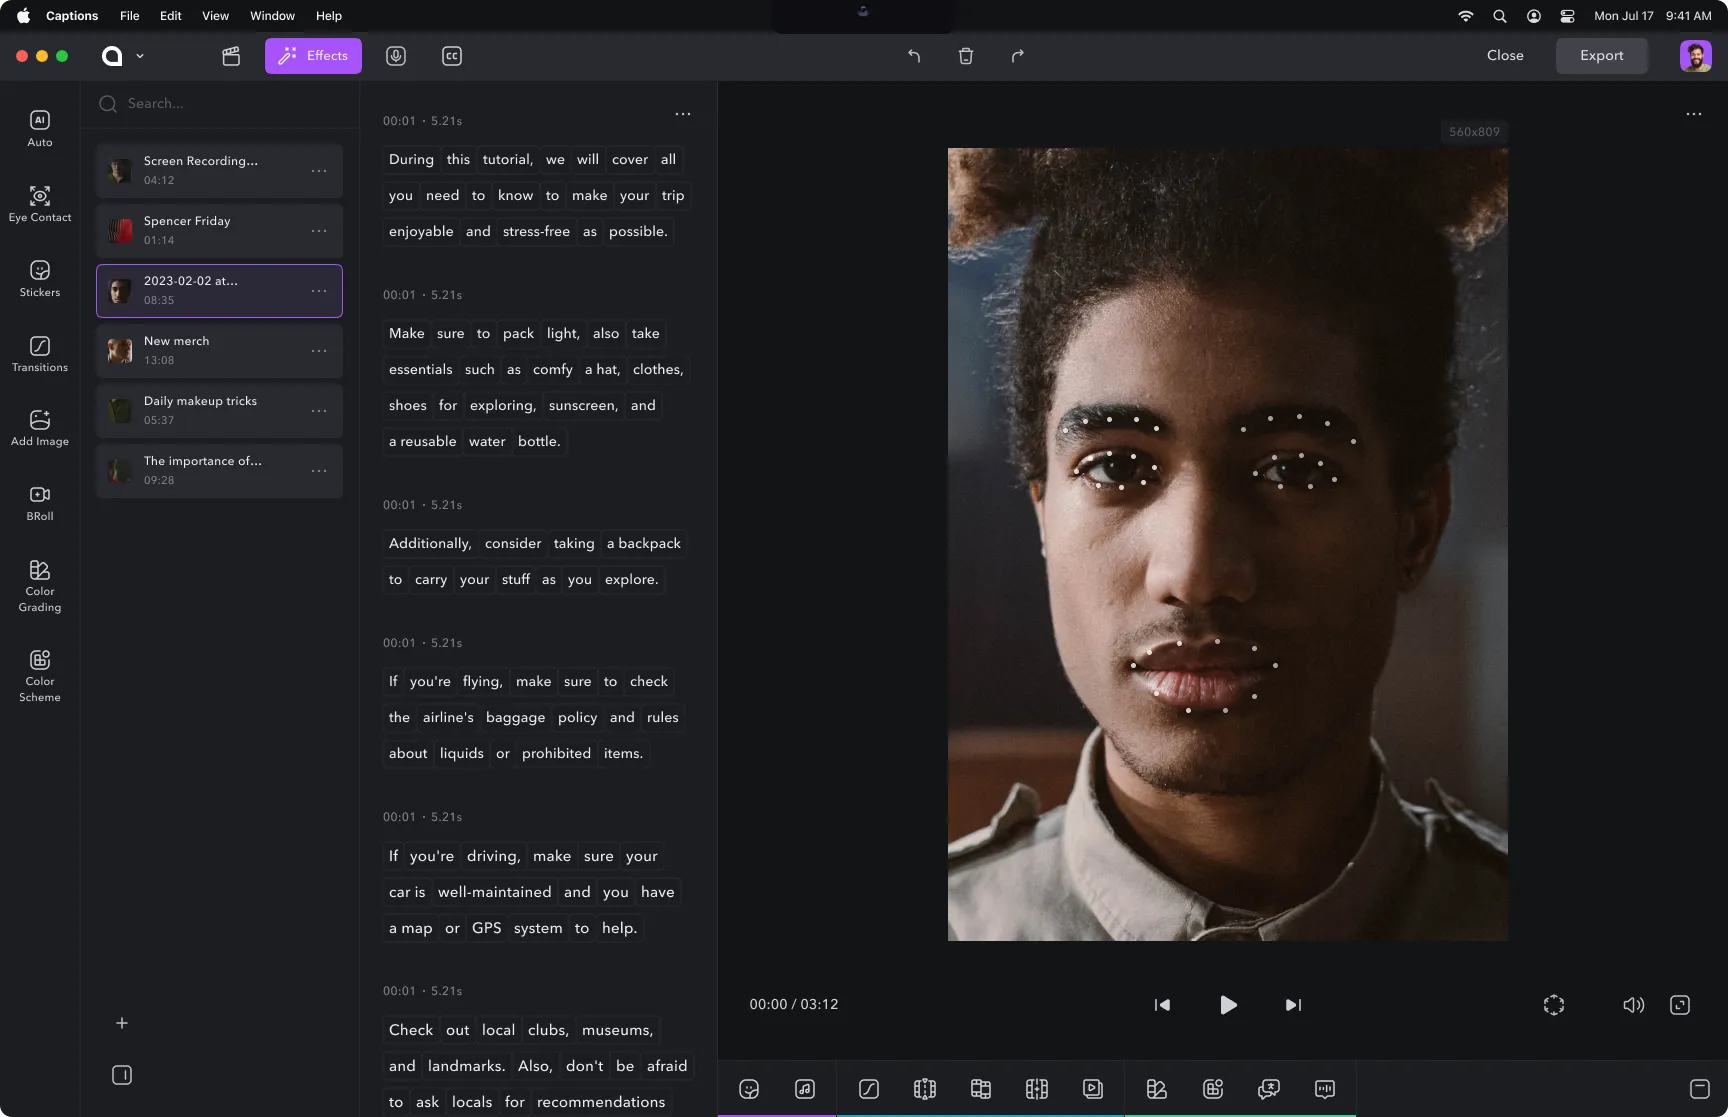Click the music icon in bottom toolbar
The height and width of the screenshot is (1117, 1728).
[x=805, y=1089]
